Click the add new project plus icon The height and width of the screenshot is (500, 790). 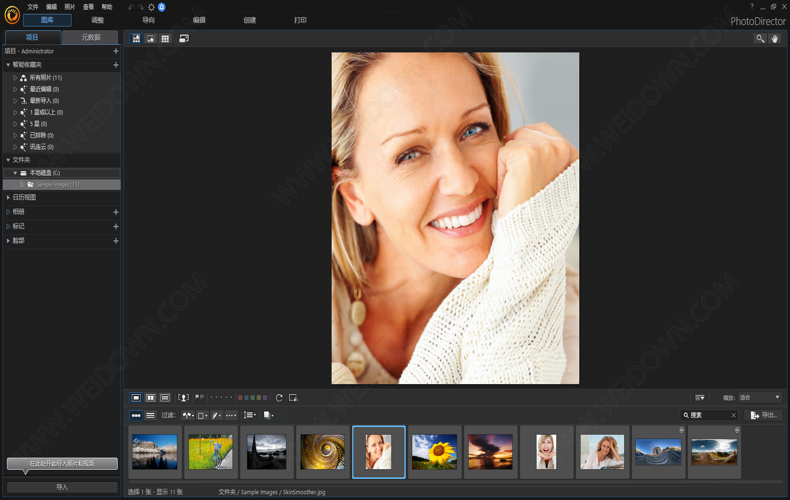pyautogui.click(x=116, y=51)
